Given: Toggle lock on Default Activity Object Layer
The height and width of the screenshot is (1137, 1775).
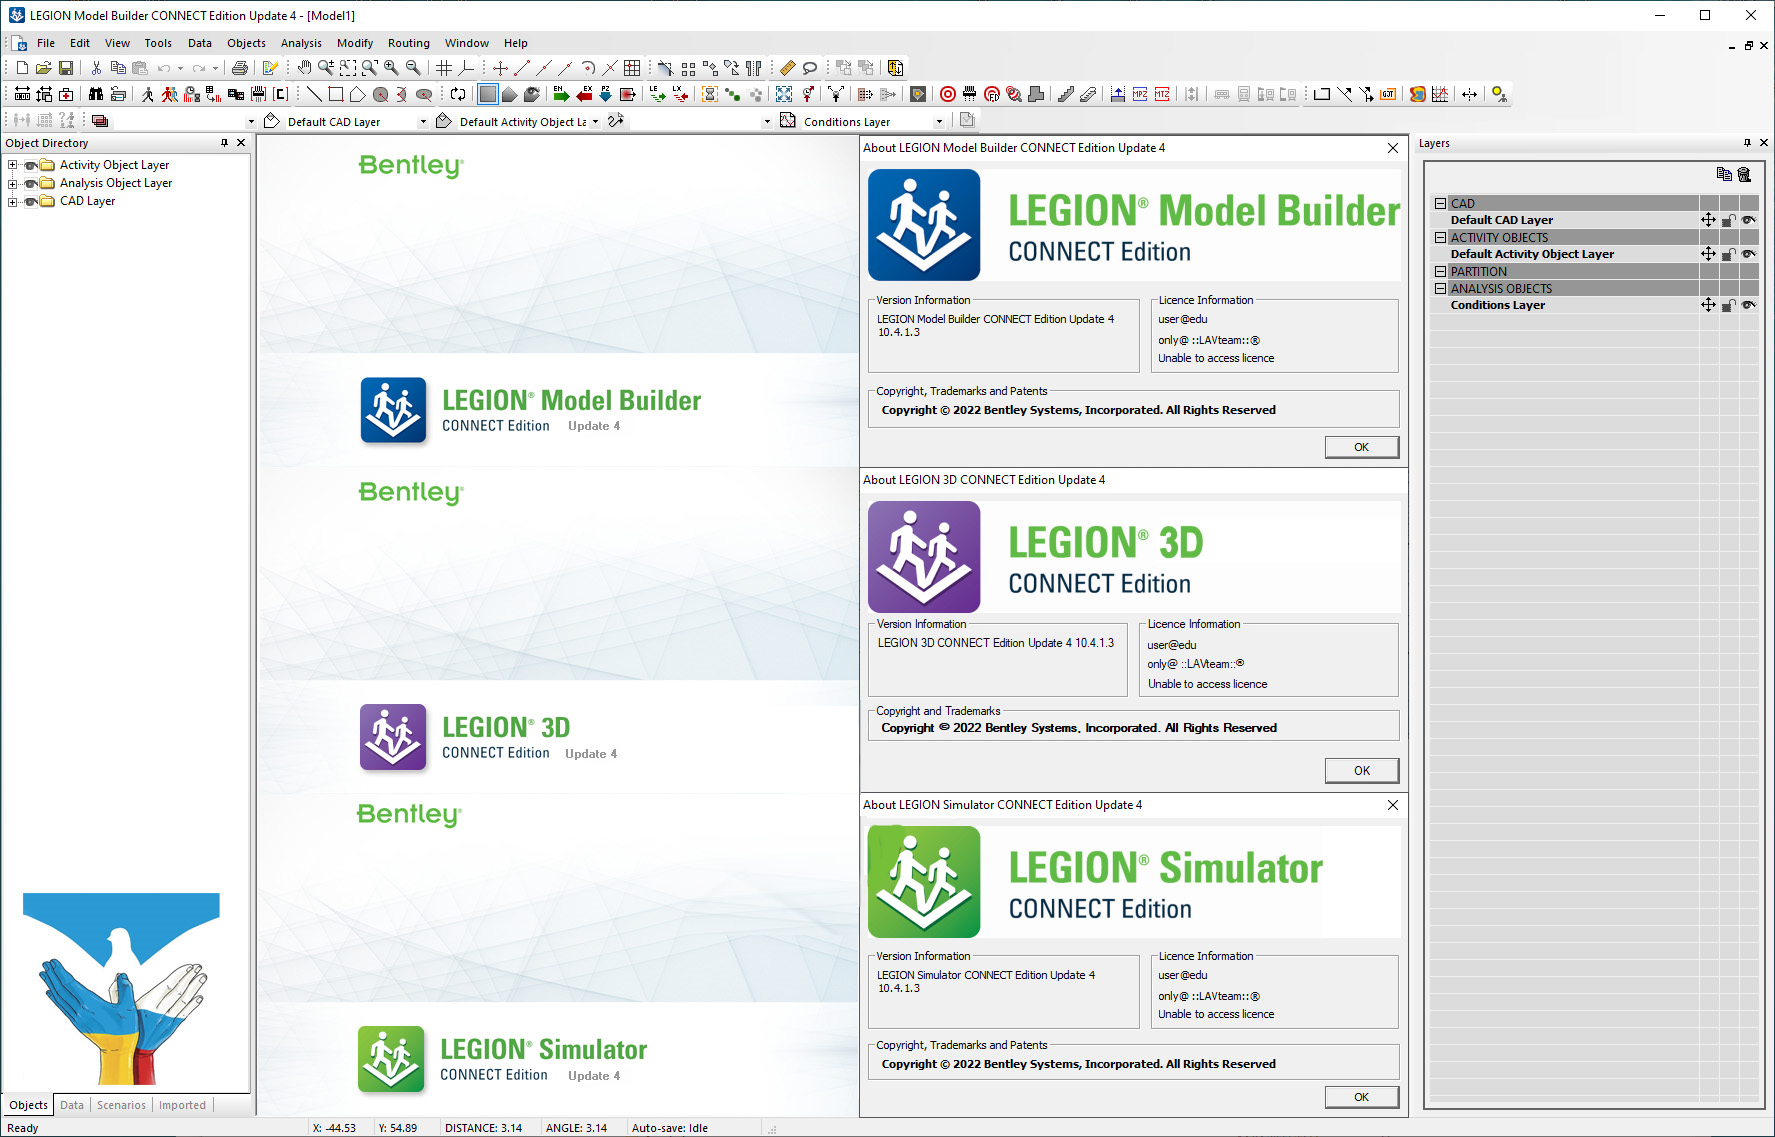Looking at the screenshot, I should coord(1728,254).
